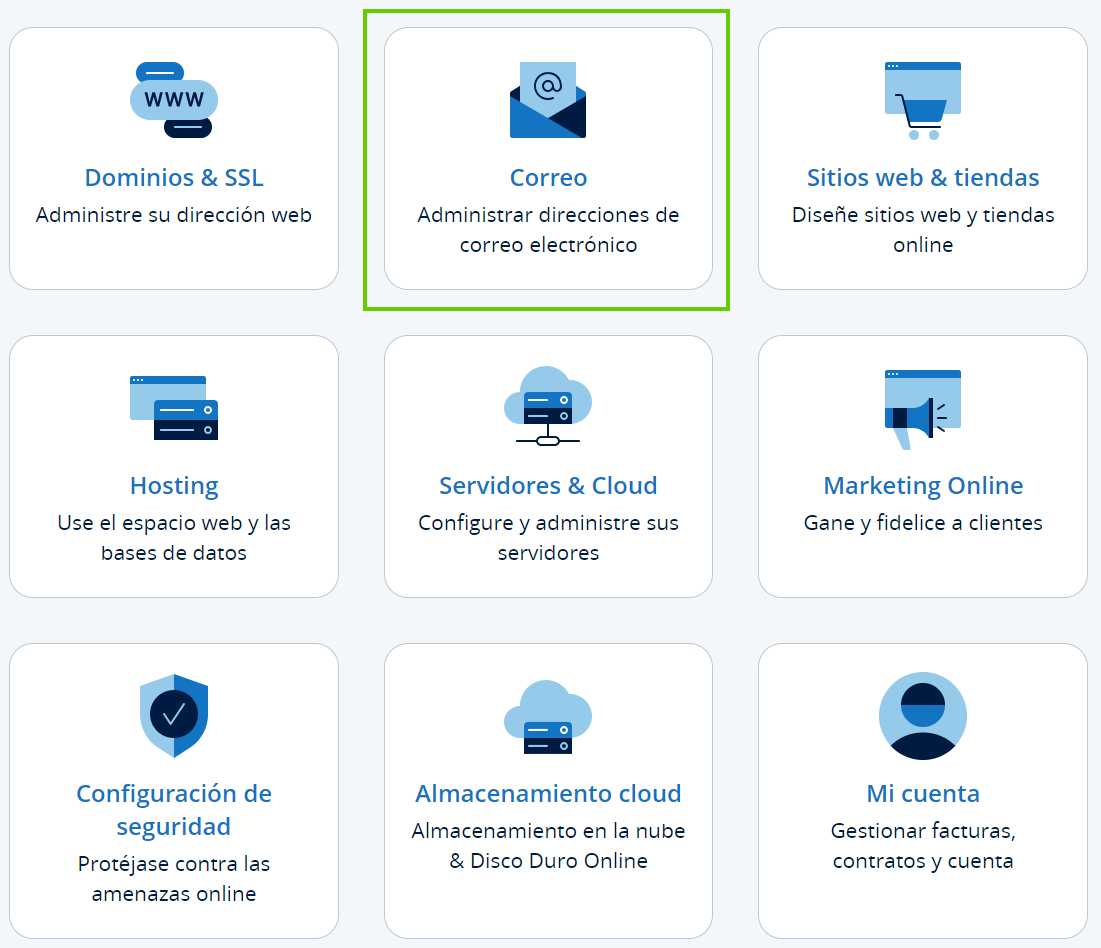Click the shield checkmark security icon
Screen dimensions: 1101x948
tap(173, 716)
